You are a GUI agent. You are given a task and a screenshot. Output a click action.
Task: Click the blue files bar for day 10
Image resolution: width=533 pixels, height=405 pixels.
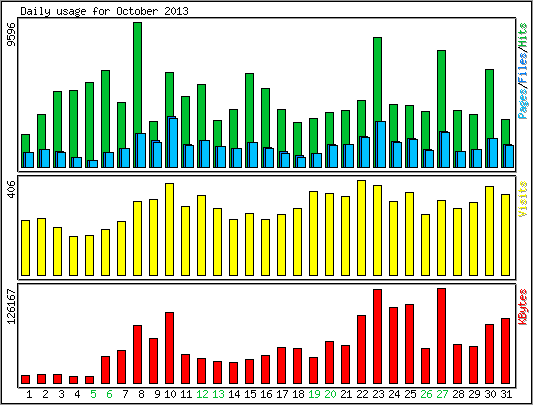(x=172, y=142)
